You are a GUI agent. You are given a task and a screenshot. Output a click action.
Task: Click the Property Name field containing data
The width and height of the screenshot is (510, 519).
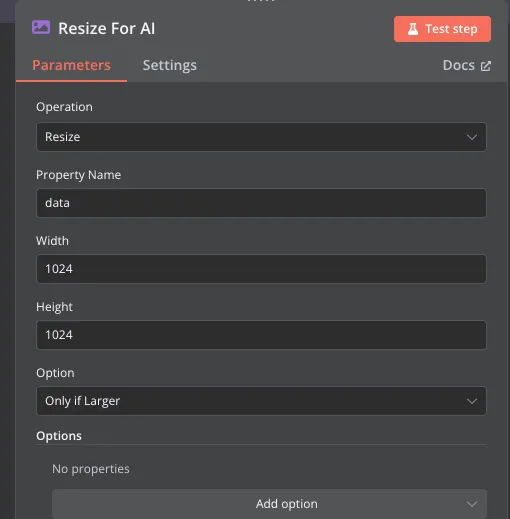[x=261, y=203]
